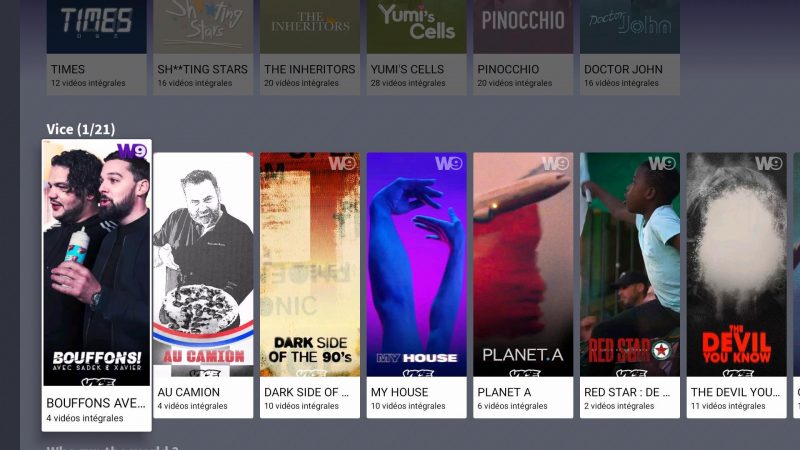The width and height of the screenshot is (800, 450).
Task: Open the Bouffons avec Sadek & Xavier poster
Action: tap(96, 263)
